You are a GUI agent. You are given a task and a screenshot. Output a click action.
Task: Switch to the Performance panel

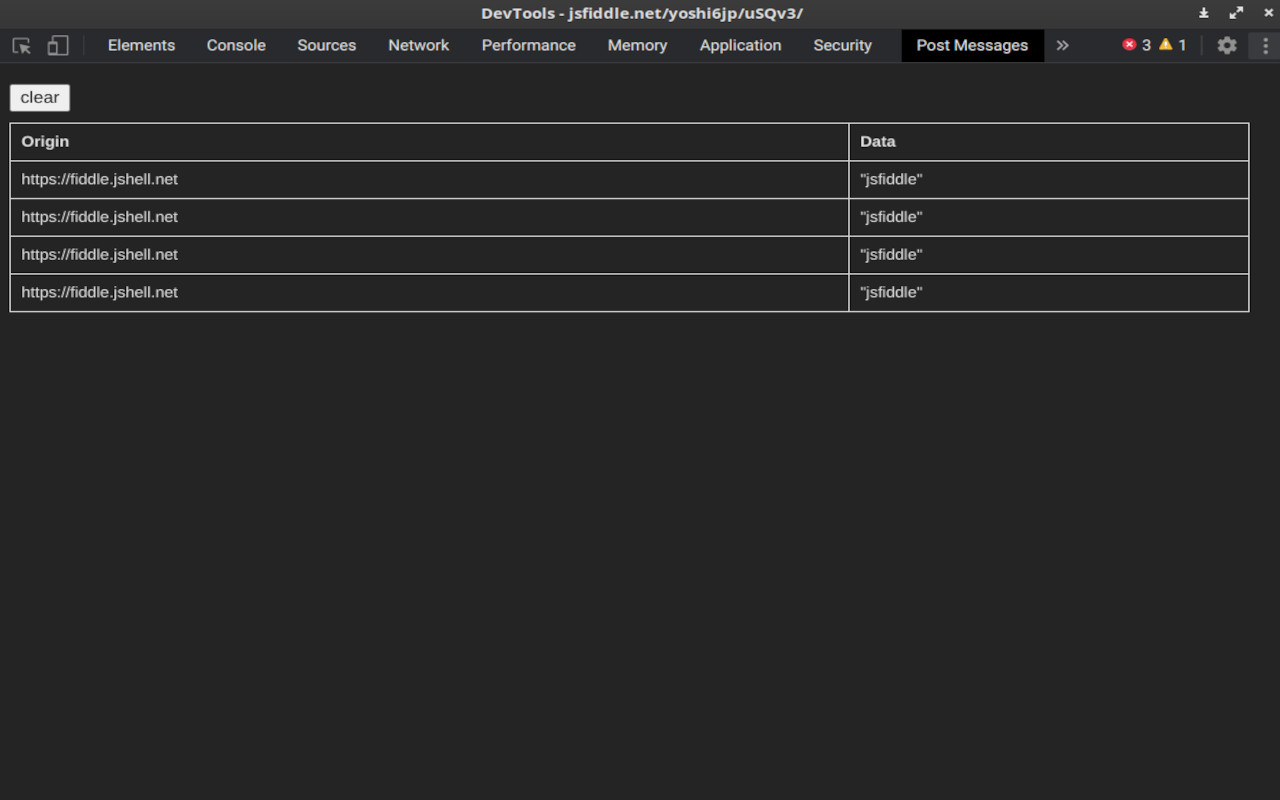click(x=528, y=45)
